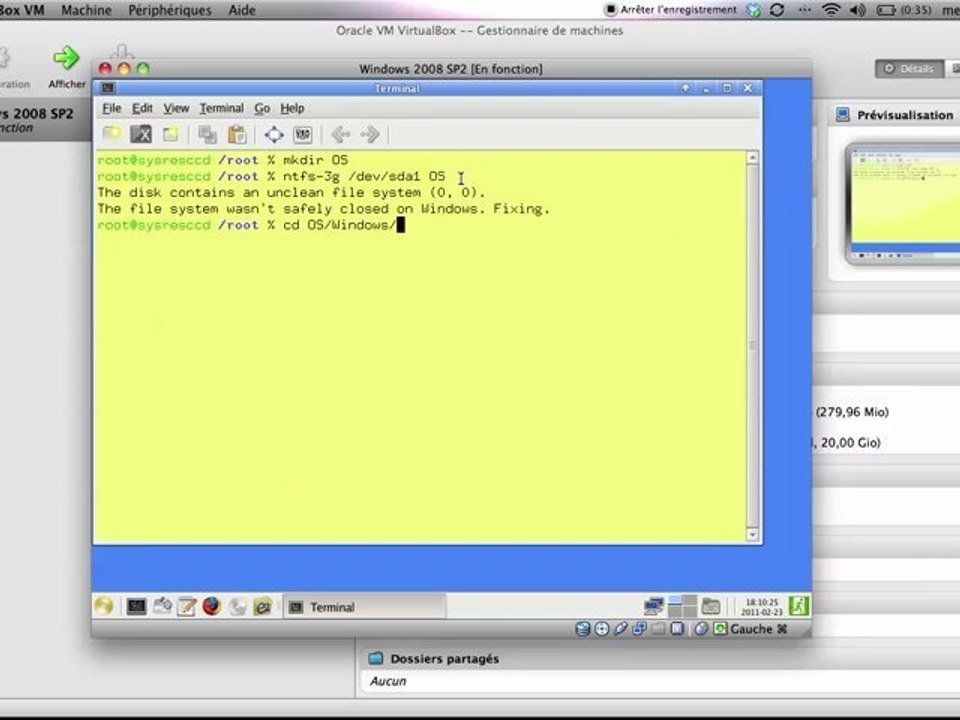Click the 'e' web launcher panel icon
The image size is (960, 720).
click(x=263, y=606)
